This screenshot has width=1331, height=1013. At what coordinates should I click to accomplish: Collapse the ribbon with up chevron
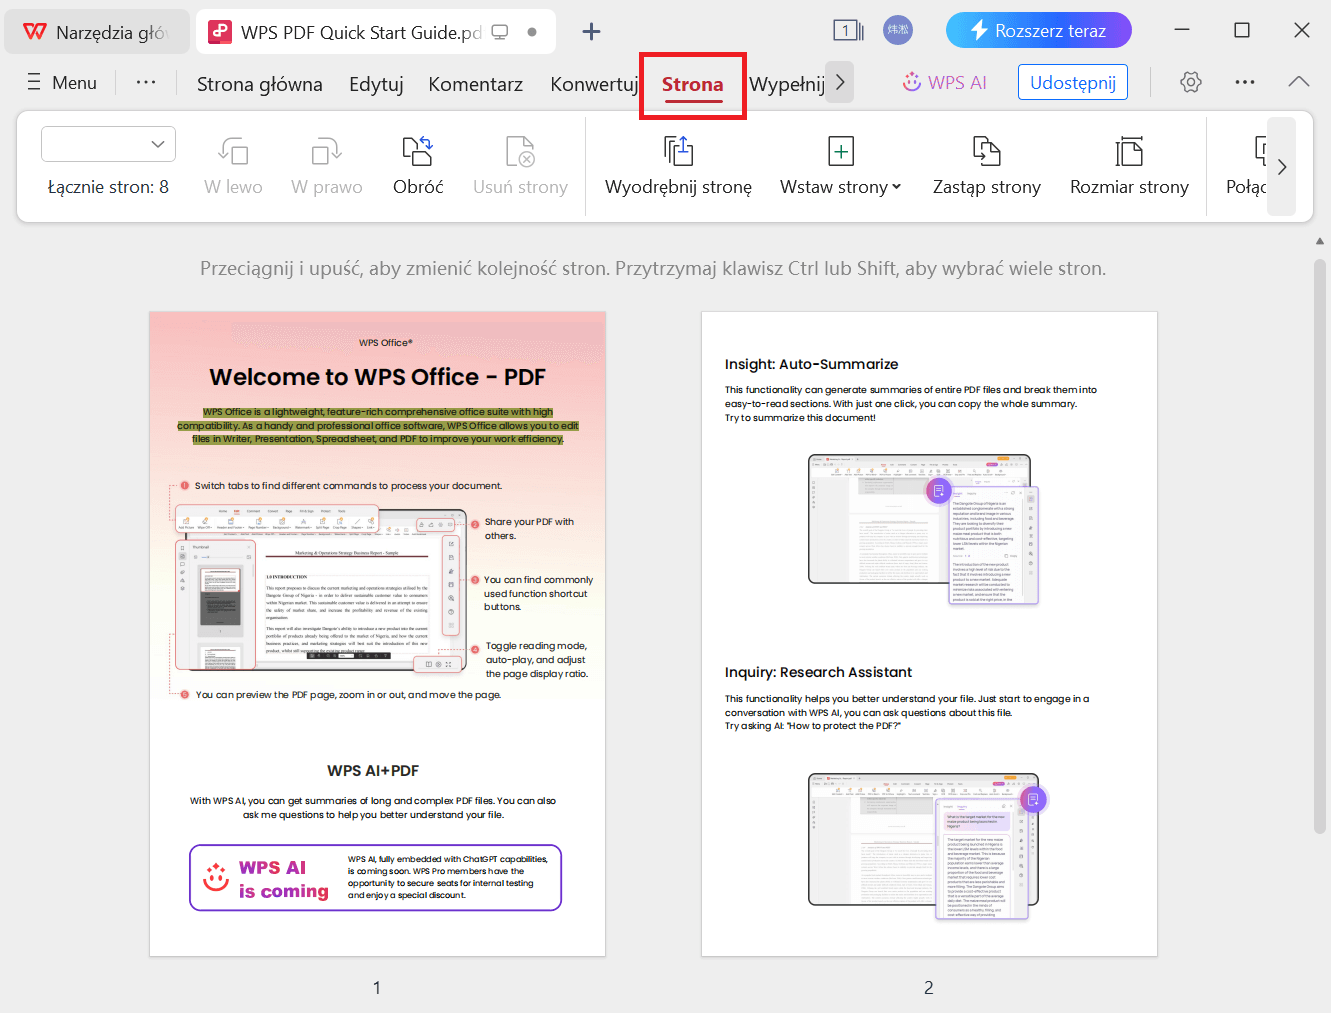tap(1299, 82)
